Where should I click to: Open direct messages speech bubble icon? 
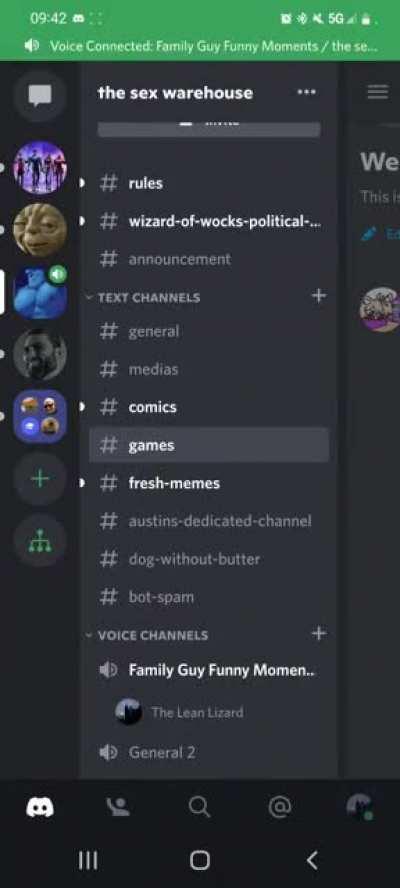point(40,96)
